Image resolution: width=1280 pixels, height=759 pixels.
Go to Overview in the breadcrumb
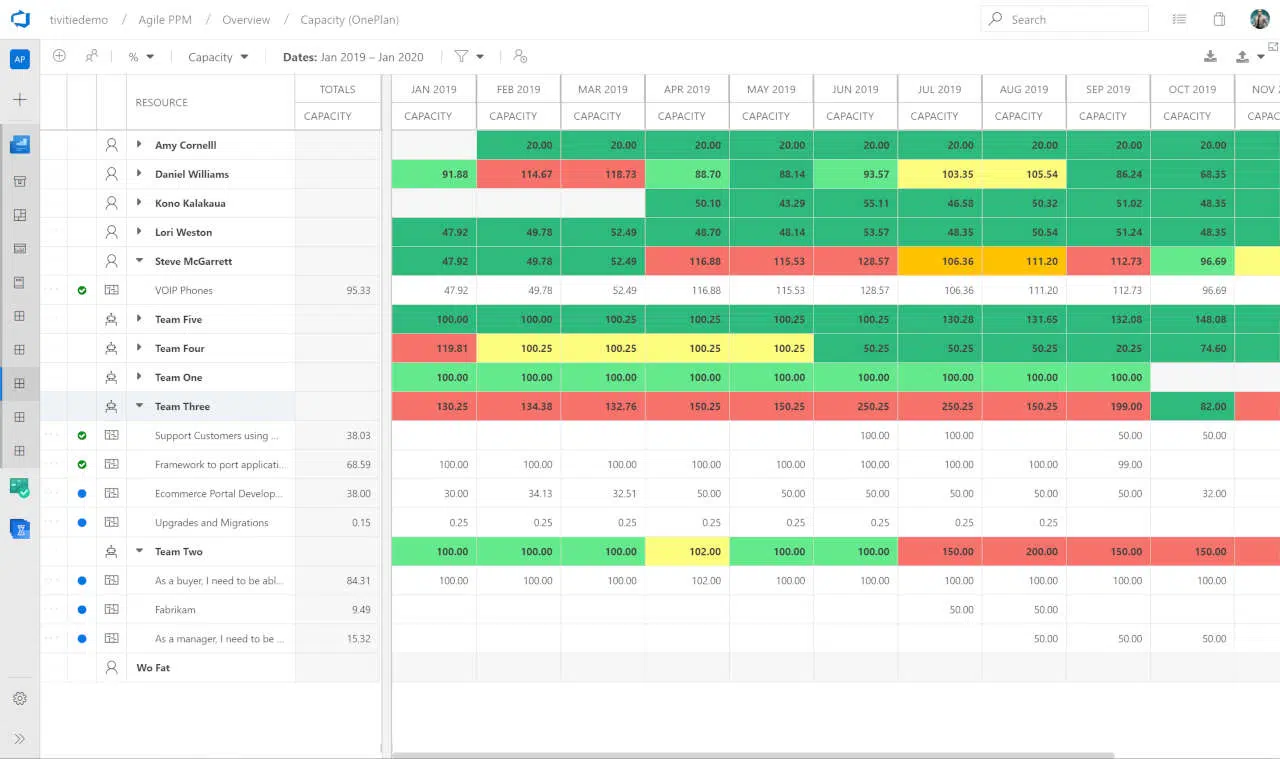coord(246,20)
